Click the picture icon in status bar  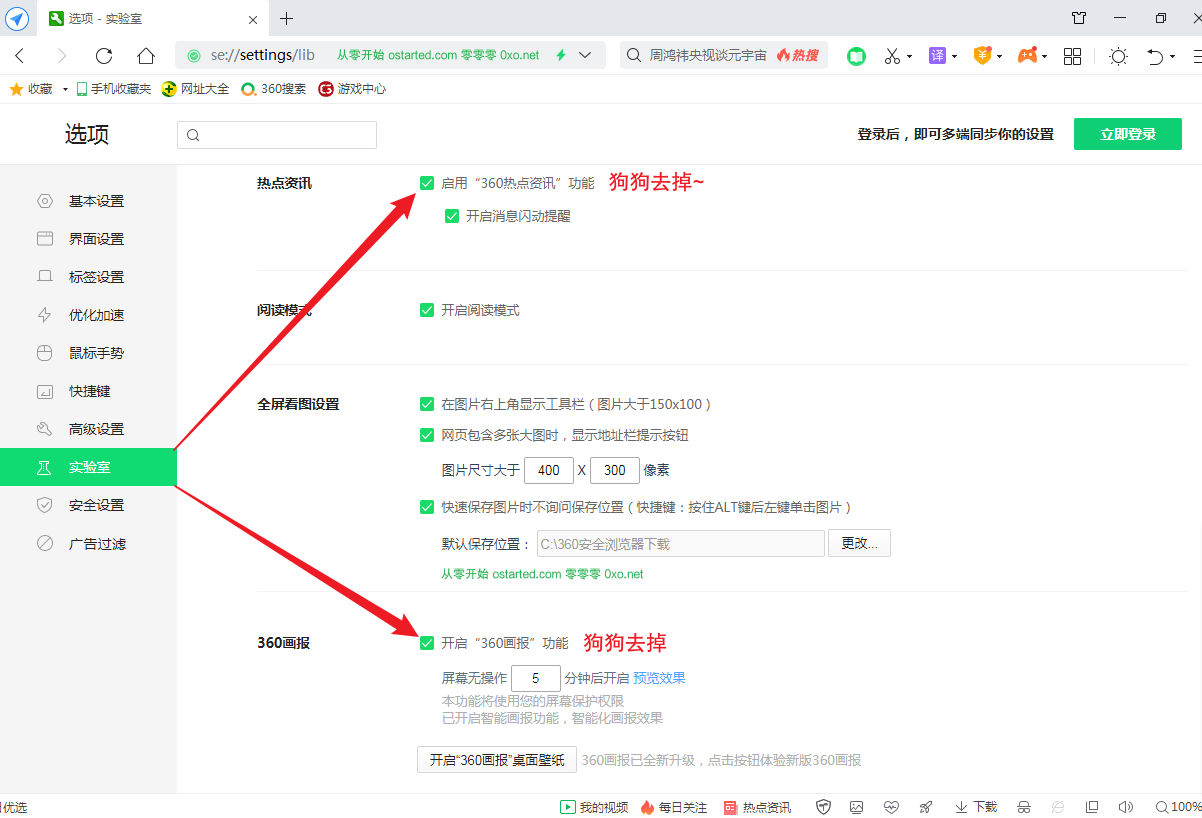tap(857, 807)
